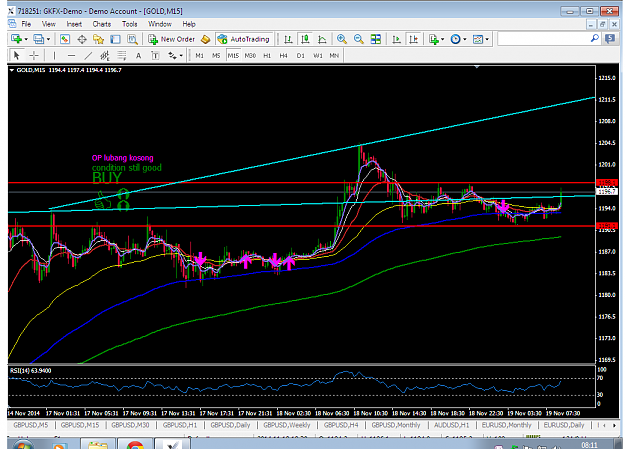Switch to W1 timeframe
Viewport: 625px width, 449px height.
[318, 55]
